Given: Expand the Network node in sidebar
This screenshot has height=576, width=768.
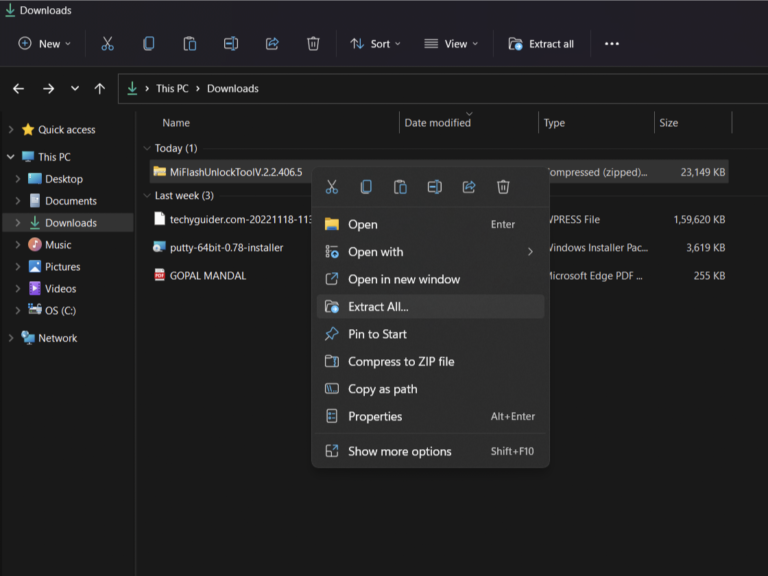Looking at the screenshot, I should pyautogui.click(x=11, y=338).
